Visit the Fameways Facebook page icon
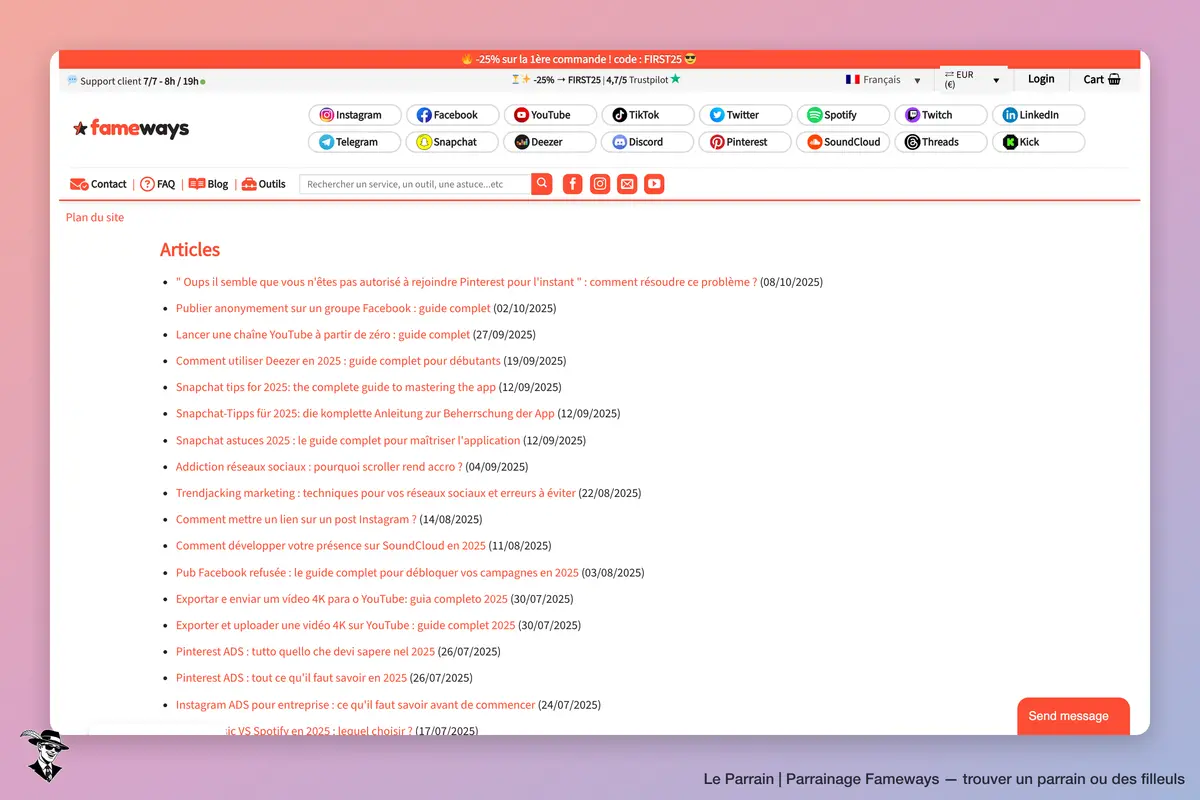1200x800 pixels. 572,184
